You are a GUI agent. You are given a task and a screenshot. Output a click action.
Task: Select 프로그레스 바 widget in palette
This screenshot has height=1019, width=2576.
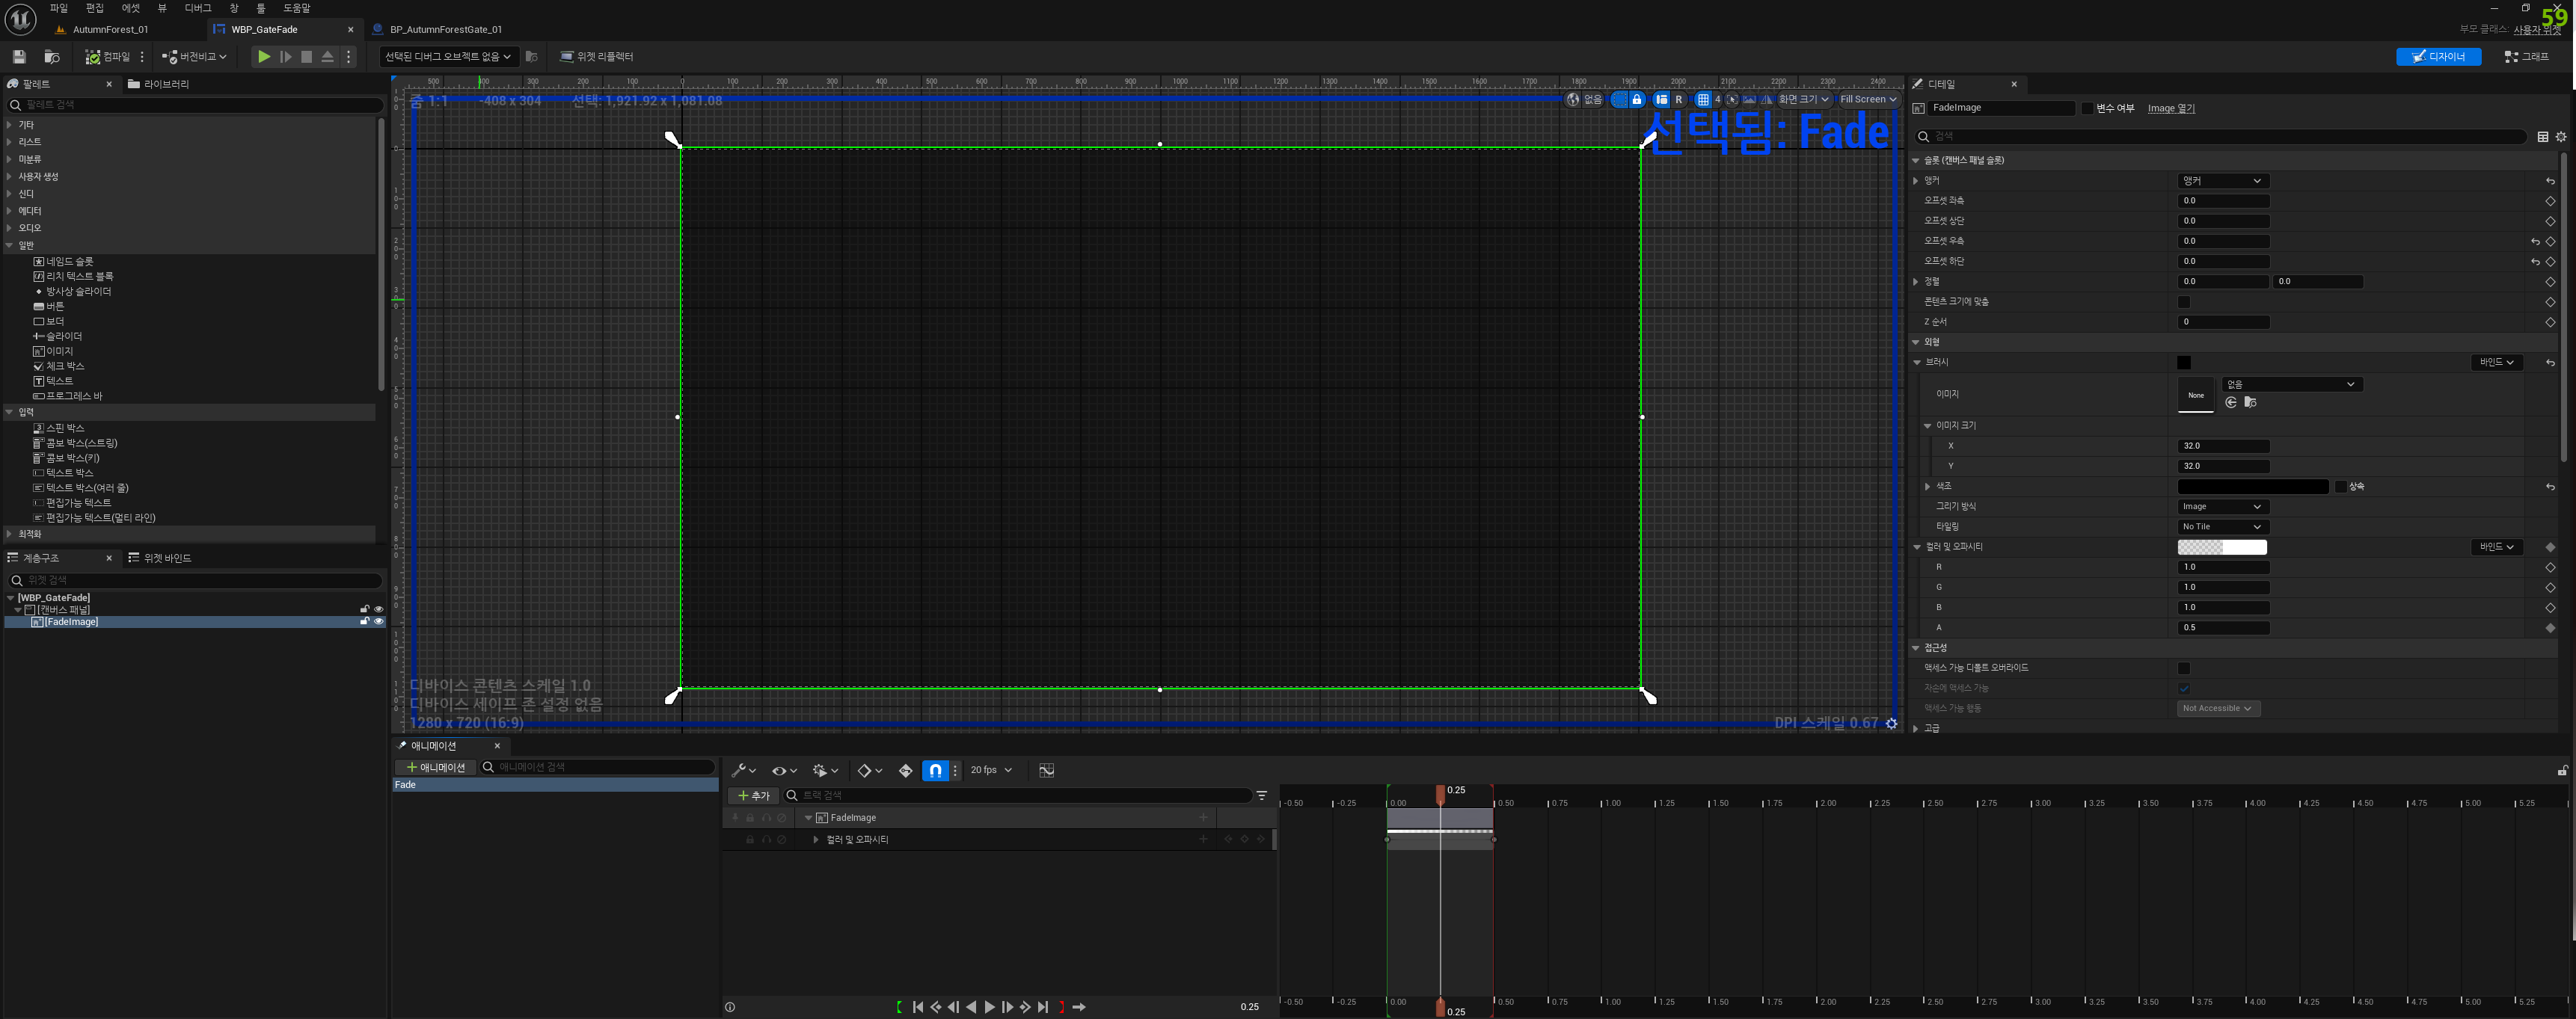coord(68,396)
